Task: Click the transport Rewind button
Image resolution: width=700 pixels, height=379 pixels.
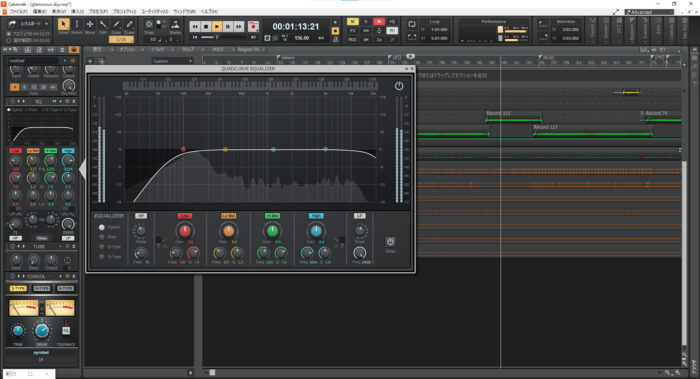Action: 195,27
